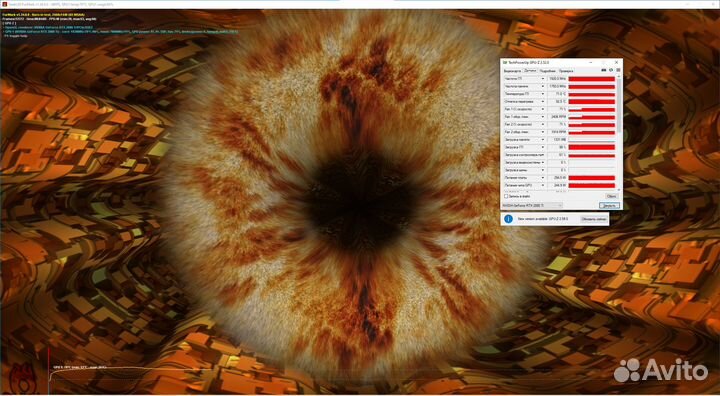720x396 pixels.
Task: Switch to the 'Видеокарта' tab
Action: pyautogui.click(x=512, y=71)
